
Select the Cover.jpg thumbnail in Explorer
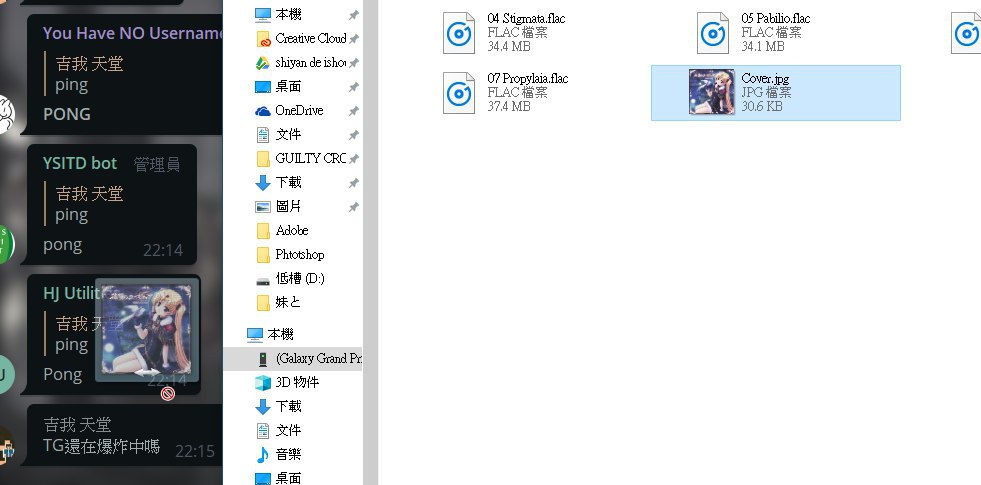coord(711,92)
